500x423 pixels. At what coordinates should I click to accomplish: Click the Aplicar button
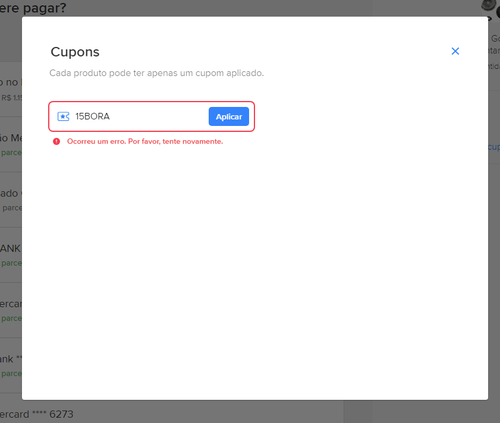tap(229, 116)
